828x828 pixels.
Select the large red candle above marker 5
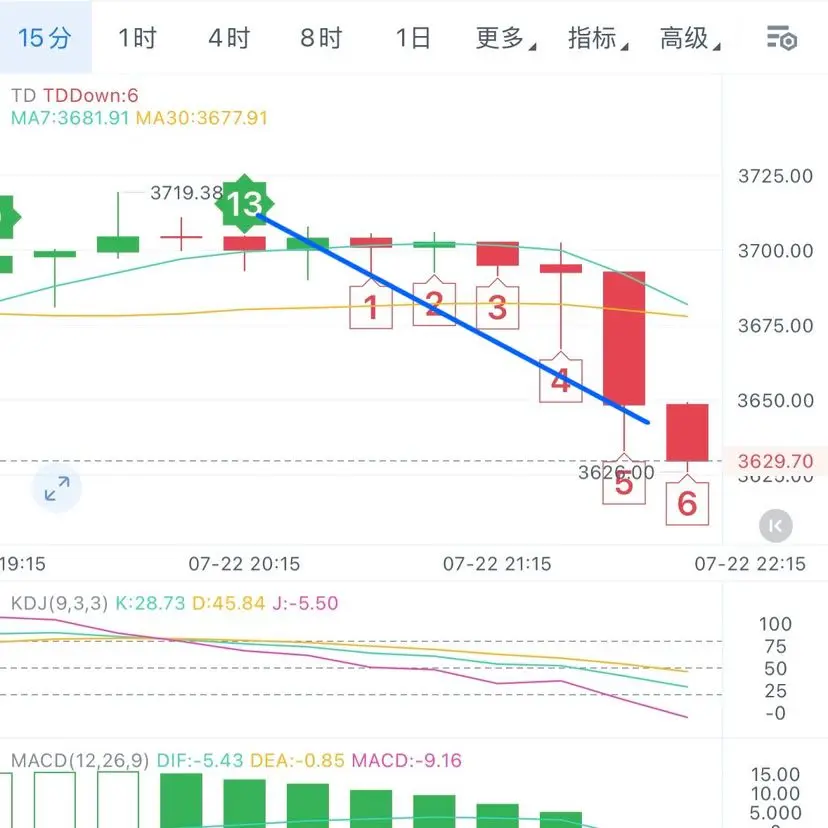[624, 338]
